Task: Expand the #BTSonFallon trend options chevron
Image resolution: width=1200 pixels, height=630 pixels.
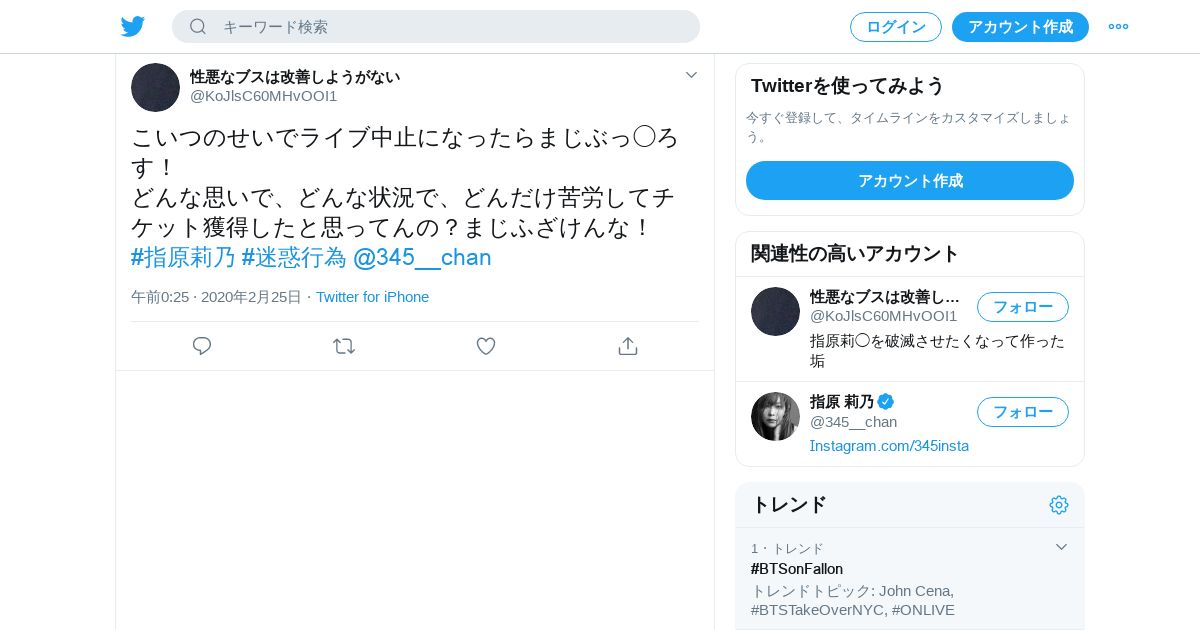Action: (1061, 547)
